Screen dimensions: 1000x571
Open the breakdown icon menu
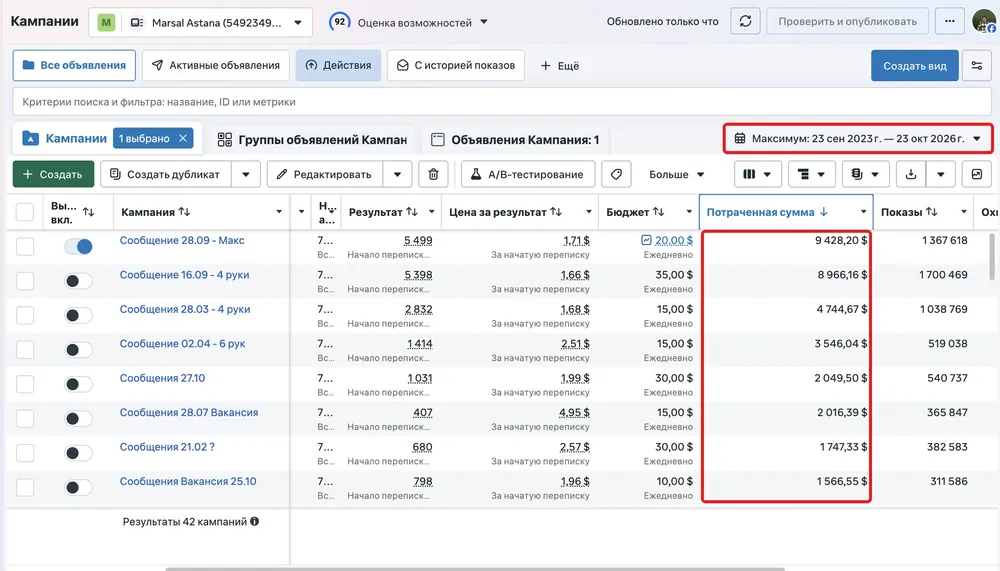pos(811,174)
